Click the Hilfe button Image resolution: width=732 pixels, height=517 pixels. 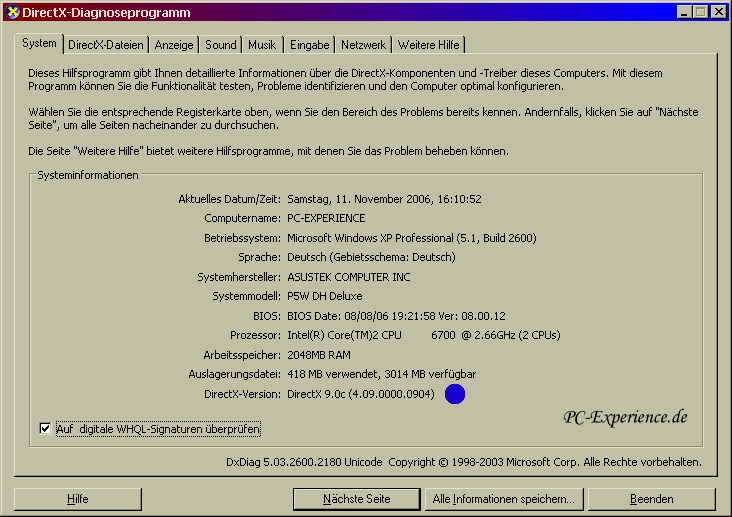[x=77, y=499]
